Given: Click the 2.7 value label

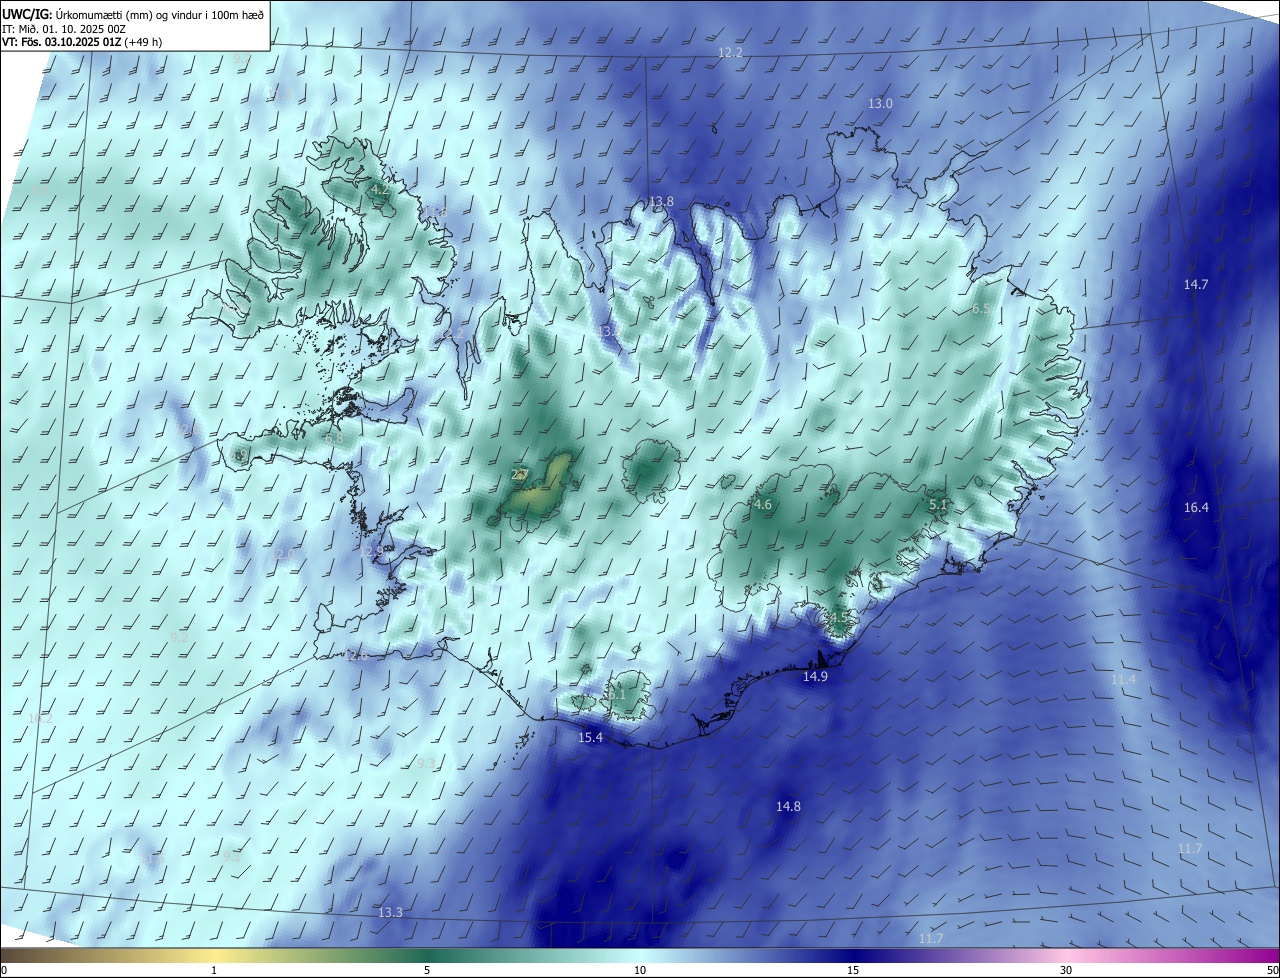Looking at the screenshot, I should point(520,475).
